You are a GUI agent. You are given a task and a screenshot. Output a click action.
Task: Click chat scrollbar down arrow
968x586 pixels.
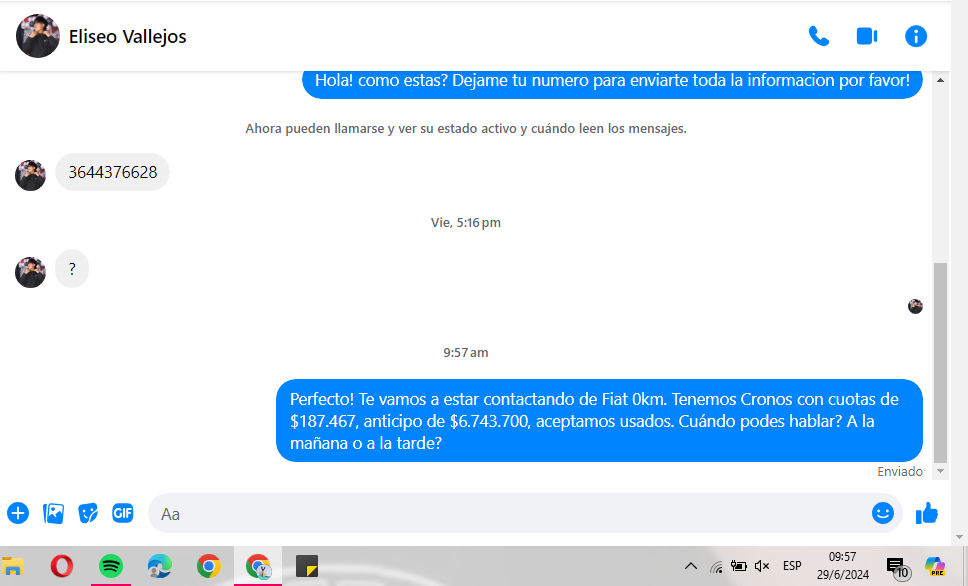pos(940,471)
